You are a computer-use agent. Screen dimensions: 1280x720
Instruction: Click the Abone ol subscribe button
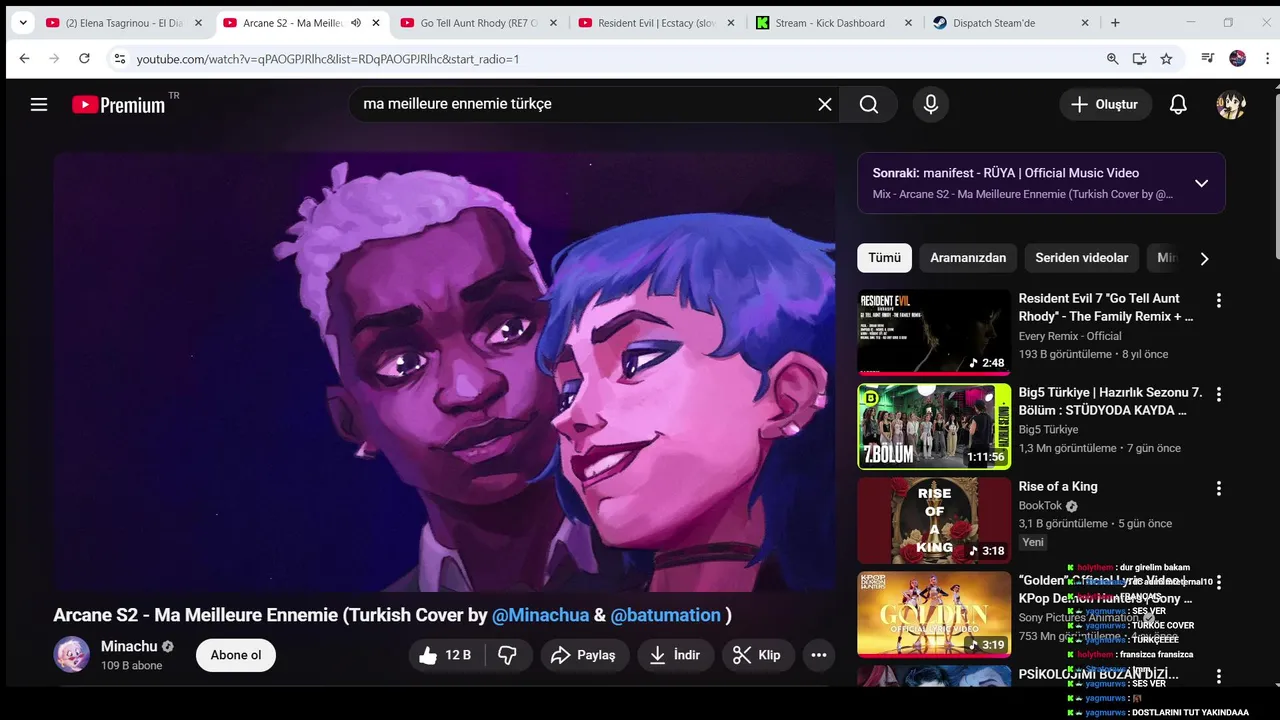click(x=236, y=655)
